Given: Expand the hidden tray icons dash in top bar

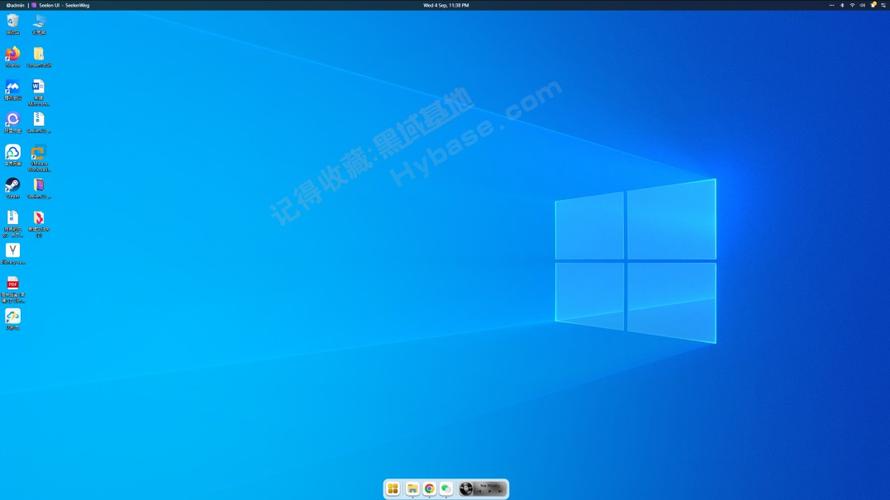Looking at the screenshot, I should pos(832,5).
